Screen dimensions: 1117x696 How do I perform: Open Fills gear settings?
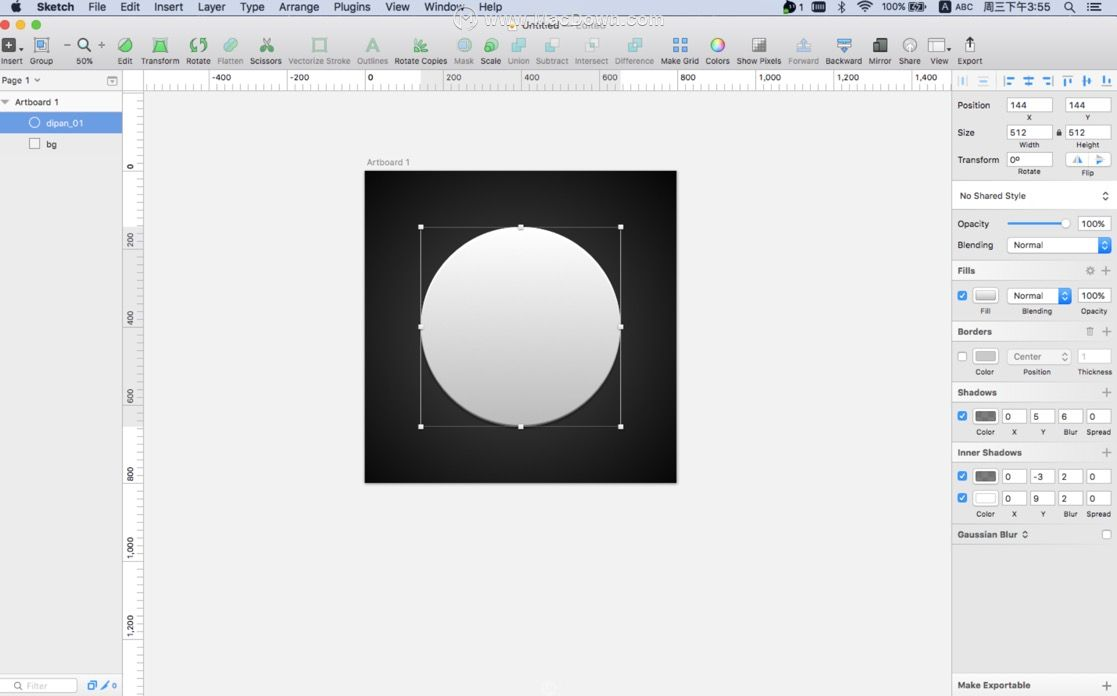pos(1090,271)
